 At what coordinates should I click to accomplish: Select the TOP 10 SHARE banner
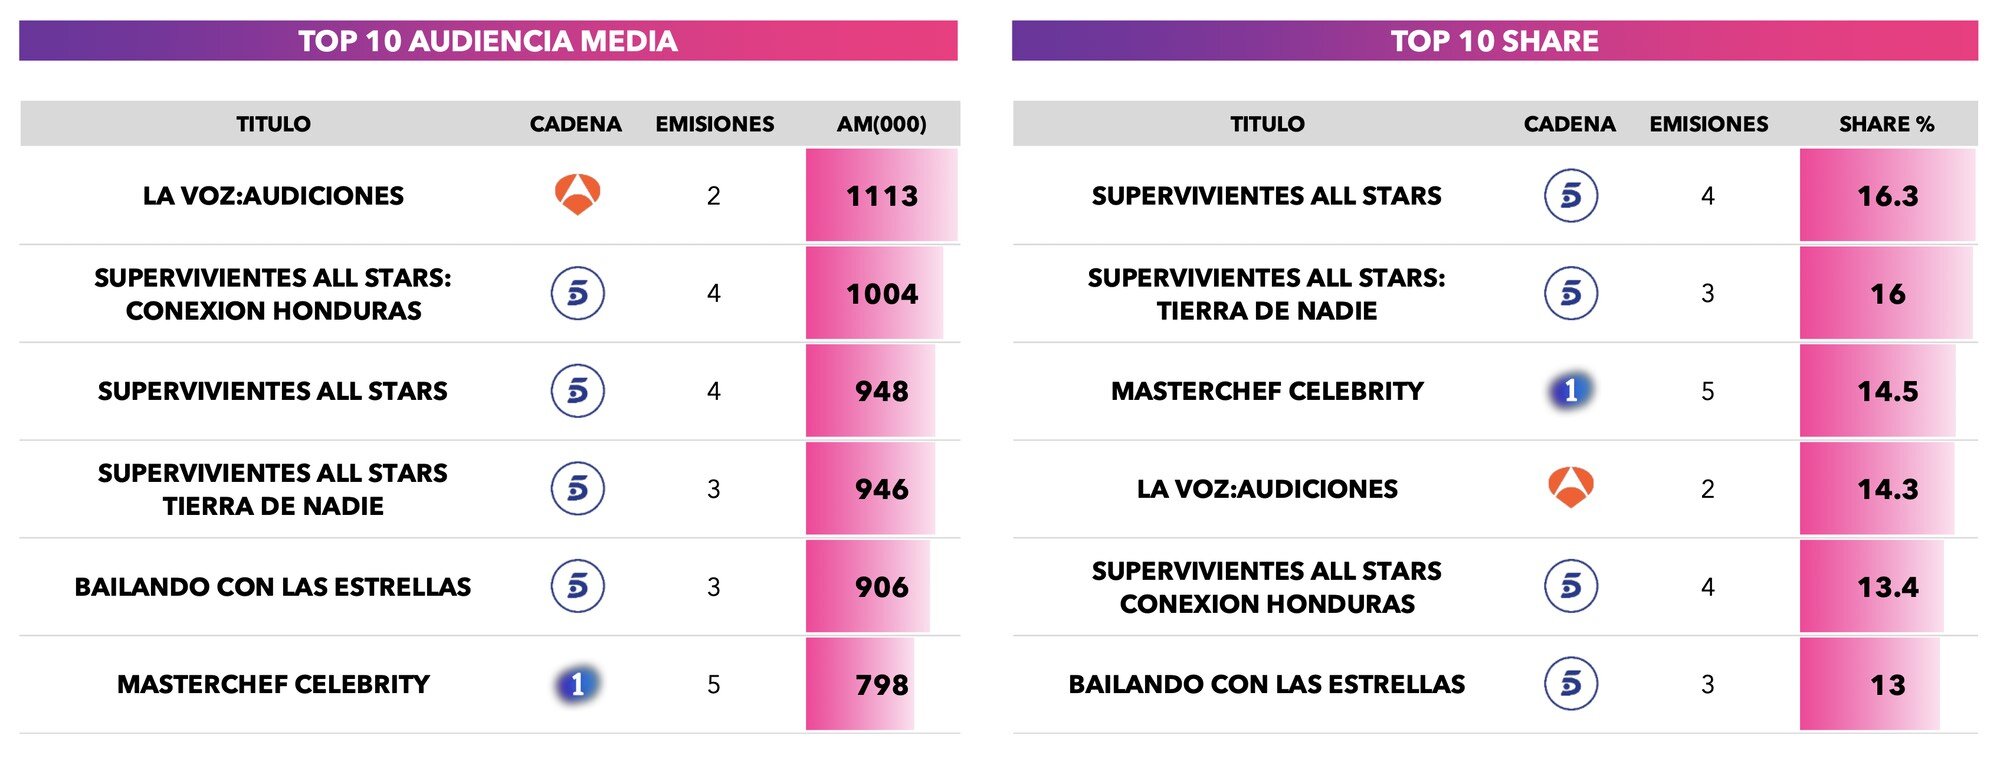pyautogui.click(x=1494, y=41)
